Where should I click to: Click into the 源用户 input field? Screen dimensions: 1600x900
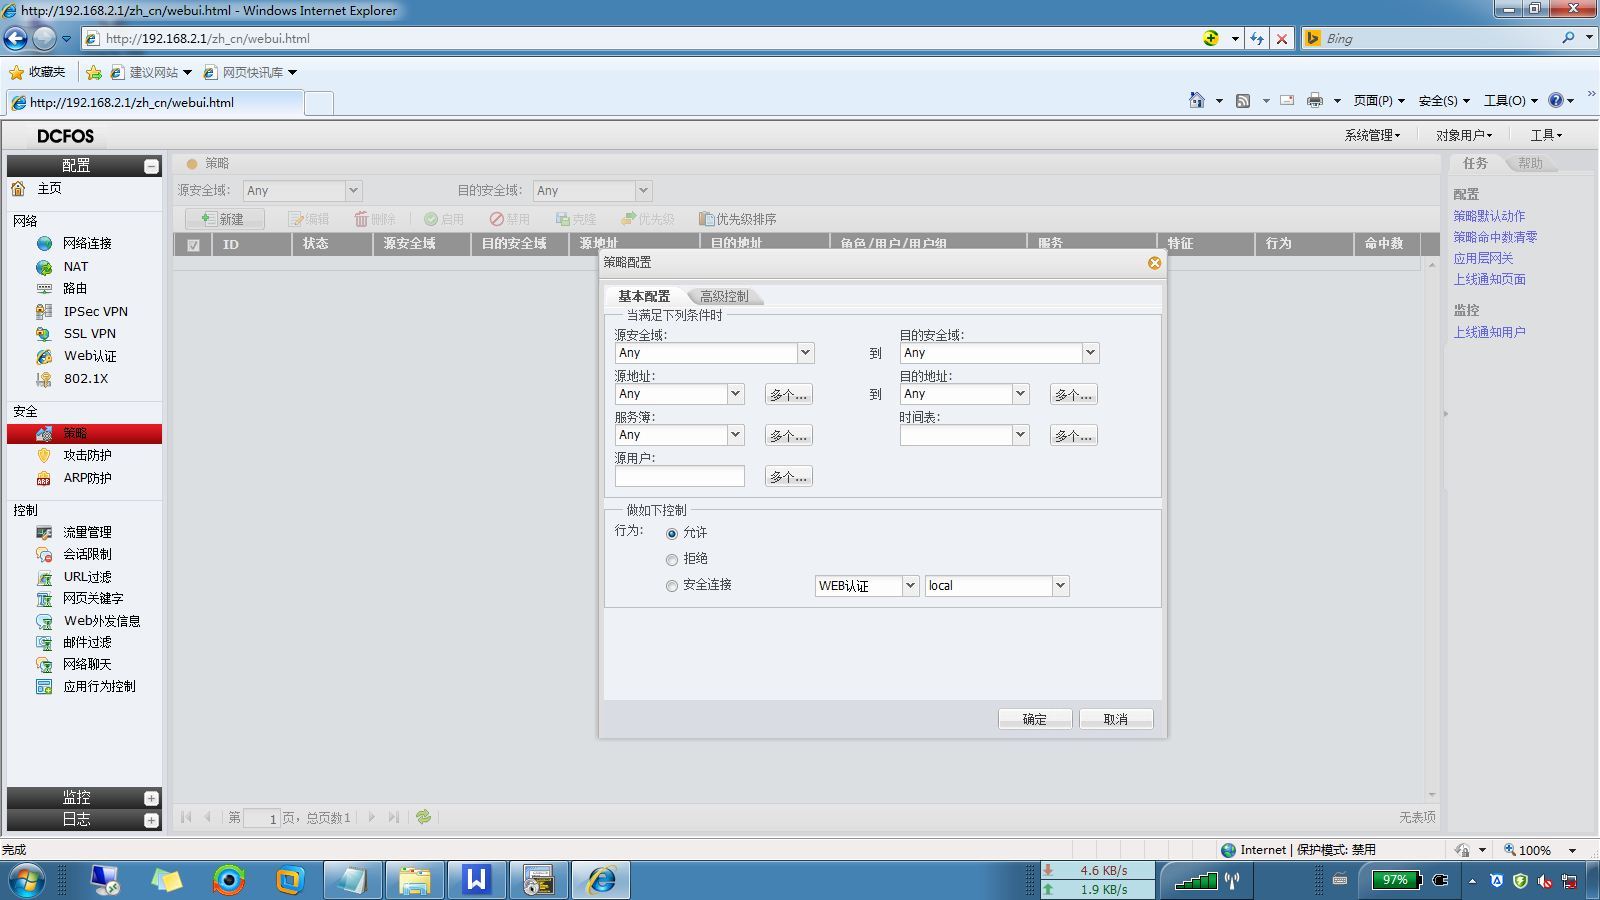(x=679, y=476)
